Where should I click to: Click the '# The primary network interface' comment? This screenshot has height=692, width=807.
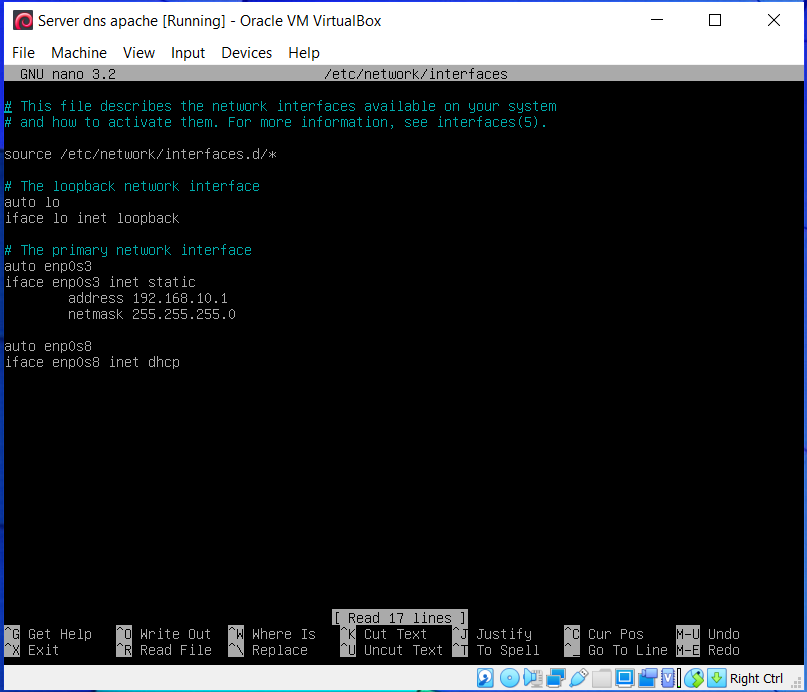click(128, 250)
